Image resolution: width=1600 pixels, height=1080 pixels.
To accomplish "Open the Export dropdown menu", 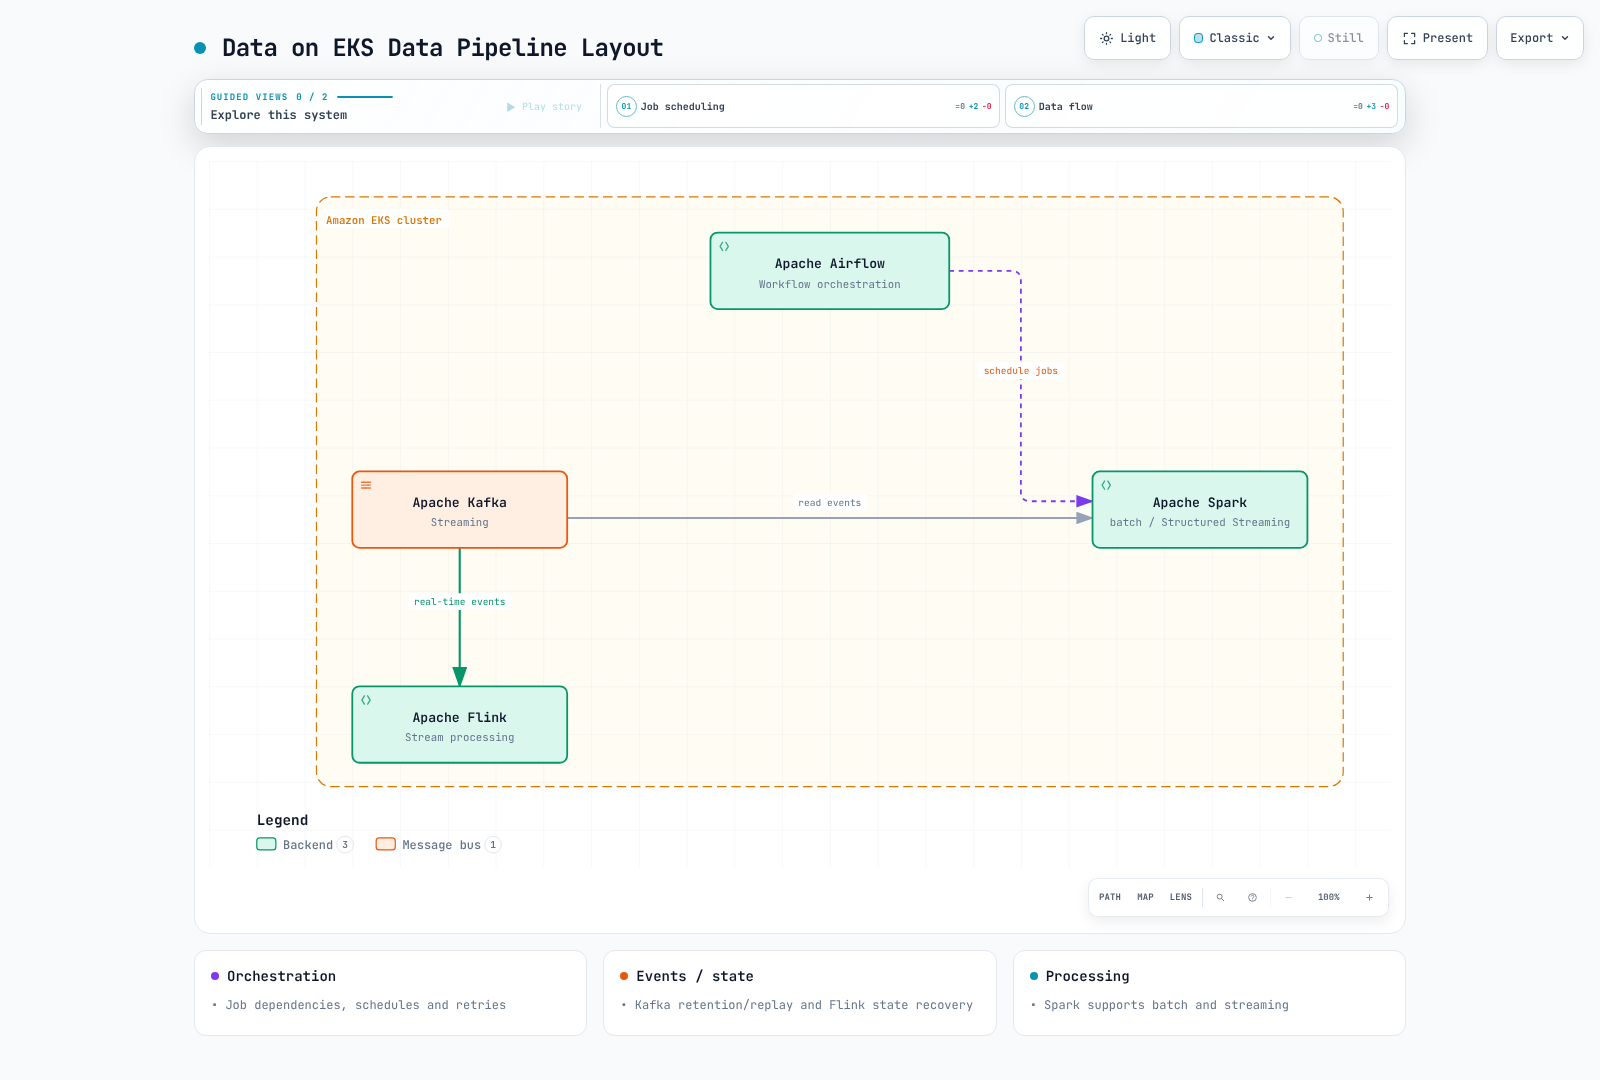I will [x=1540, y=38].
